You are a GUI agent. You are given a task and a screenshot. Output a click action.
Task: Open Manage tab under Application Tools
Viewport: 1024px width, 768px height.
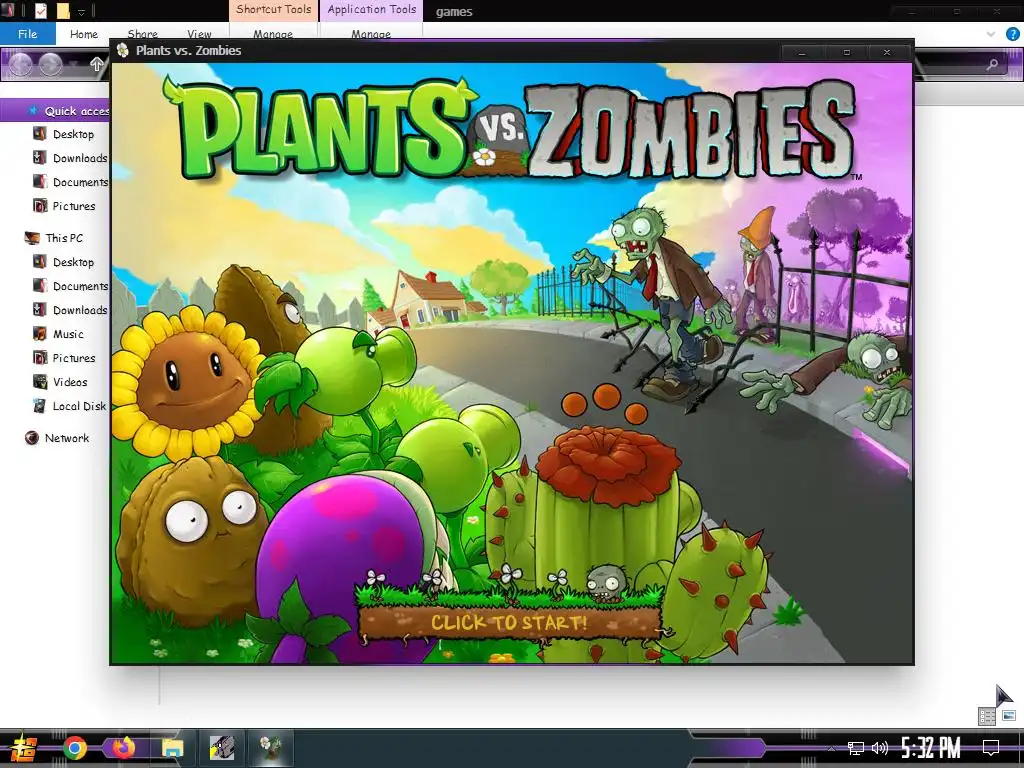click(371, 34)
